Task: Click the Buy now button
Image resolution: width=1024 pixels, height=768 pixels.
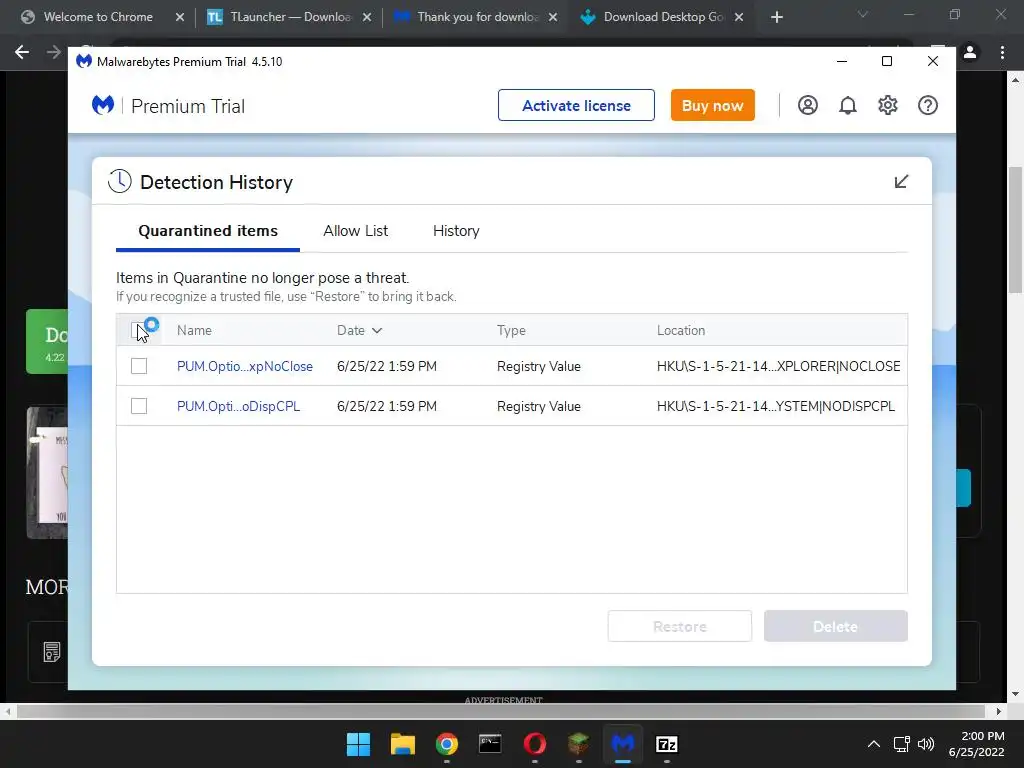Action: 712,105
